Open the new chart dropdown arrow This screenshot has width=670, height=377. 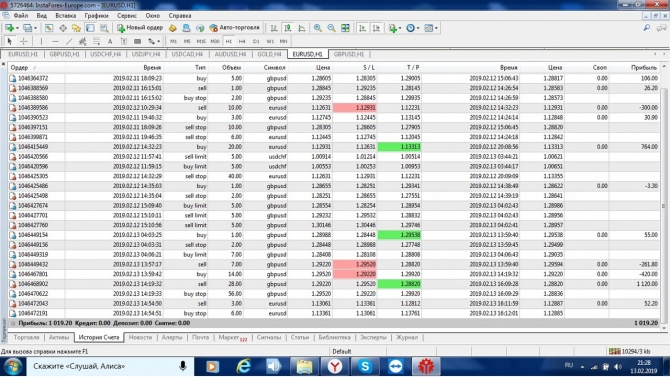[17, 28]
